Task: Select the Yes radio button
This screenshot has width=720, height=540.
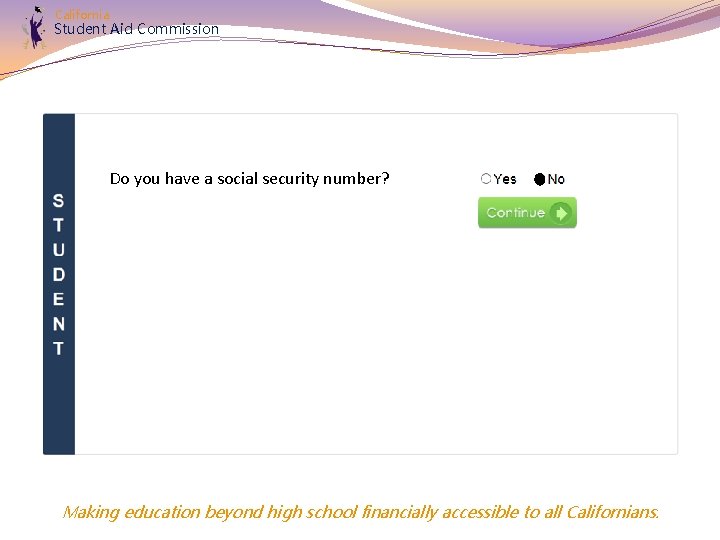Action: click(x=486, y=179)
